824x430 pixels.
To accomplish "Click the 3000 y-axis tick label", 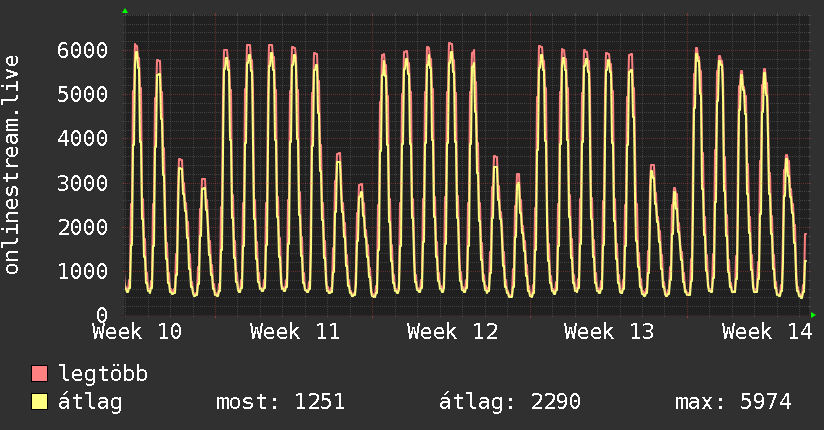I will (x=83, y=183).
